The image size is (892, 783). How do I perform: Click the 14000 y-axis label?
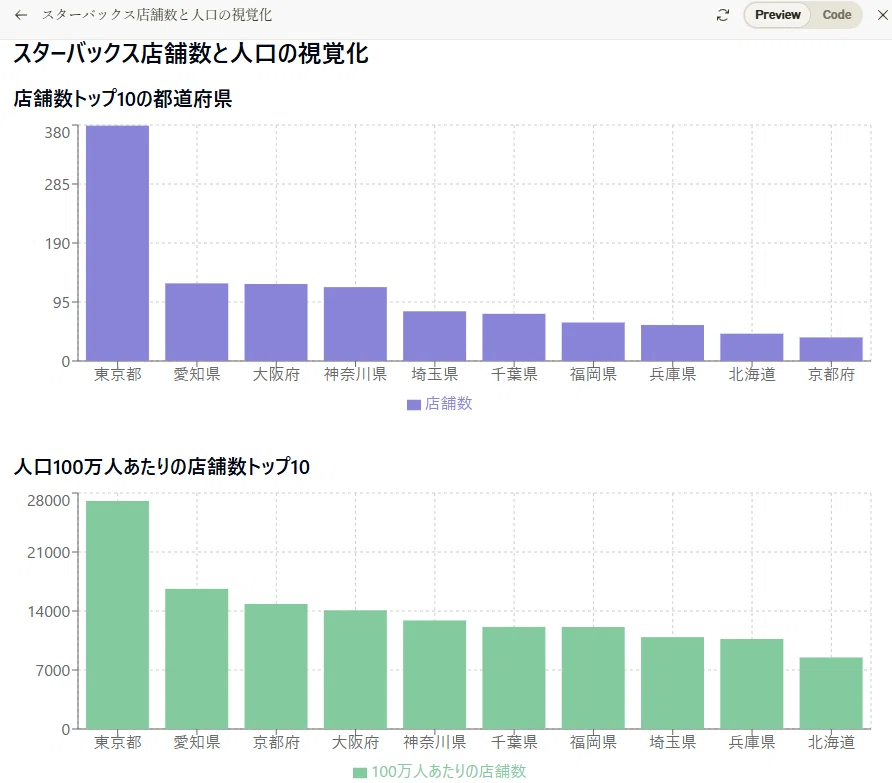[x=48, y=612]
